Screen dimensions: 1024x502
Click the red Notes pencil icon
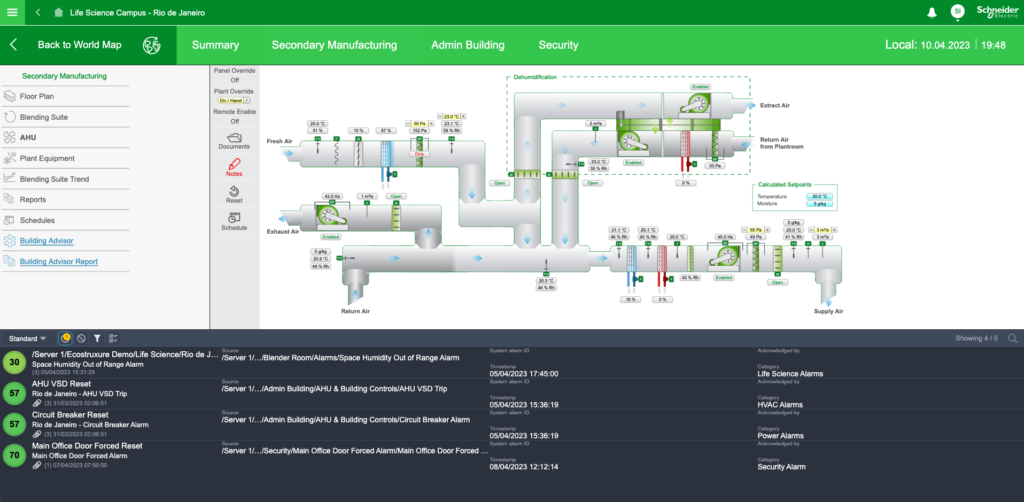234,165
